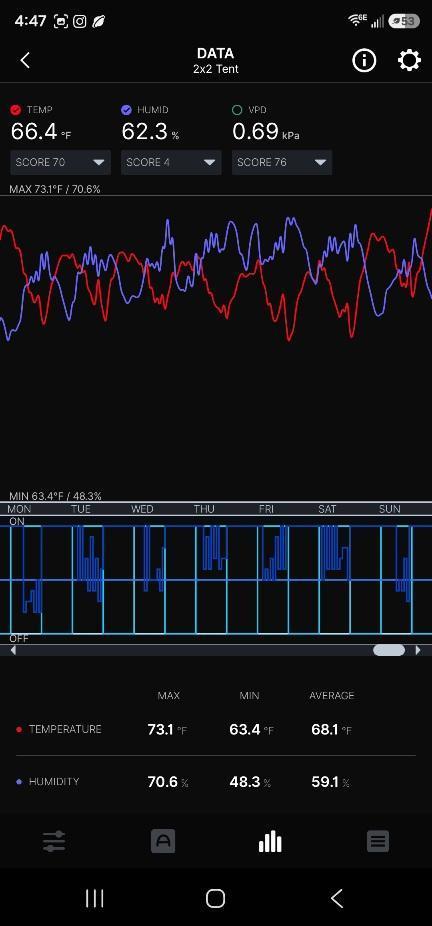This screenshot has width=432, height=926.
Task: Select the bar chart data tab
Action: coord(270,841)
